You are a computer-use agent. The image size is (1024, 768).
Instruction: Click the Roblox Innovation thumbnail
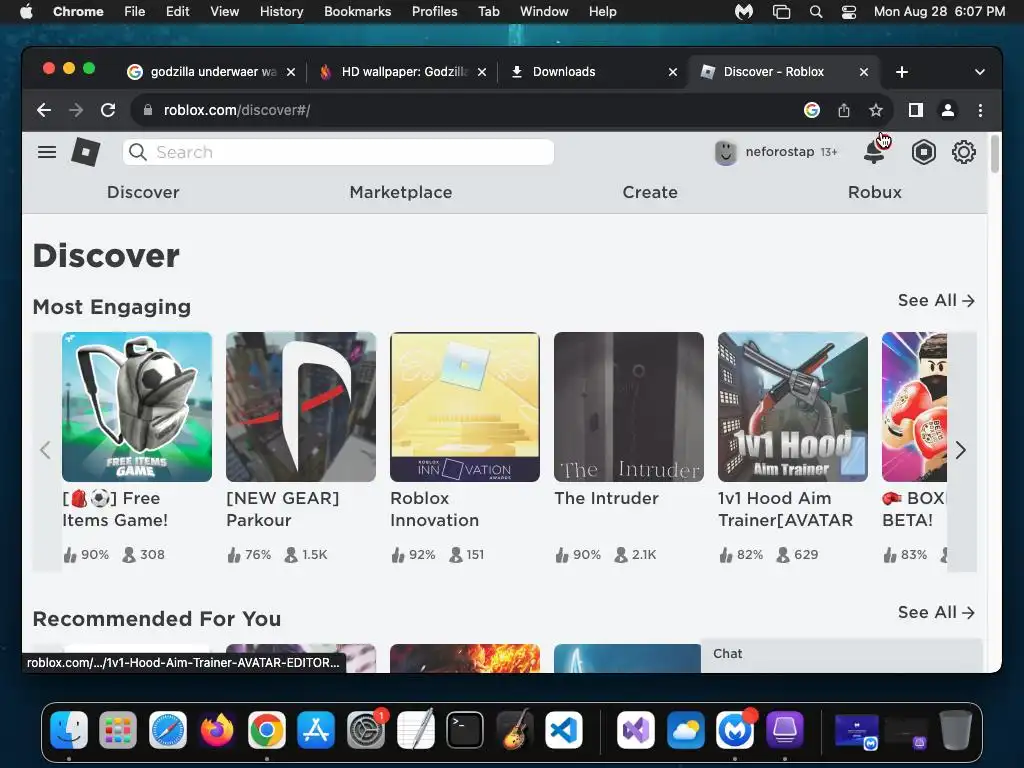point(465,407)
